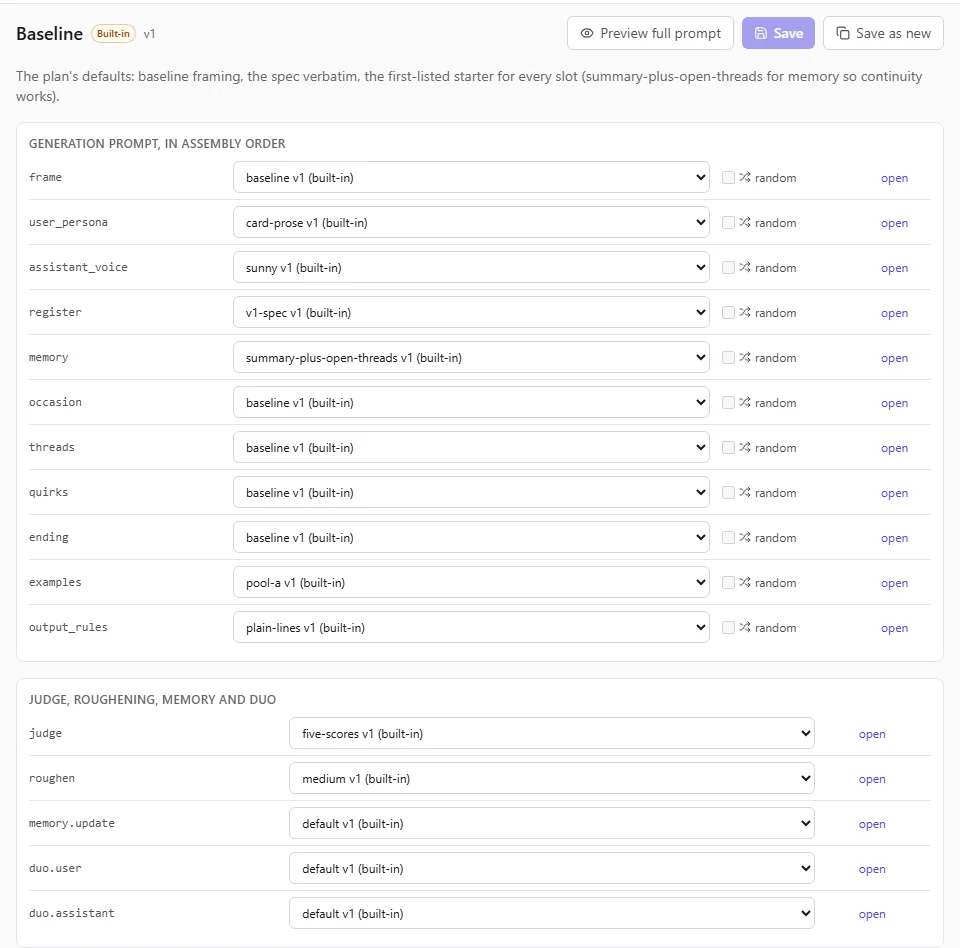Enable random checkbox for ending

pos(728,538)
